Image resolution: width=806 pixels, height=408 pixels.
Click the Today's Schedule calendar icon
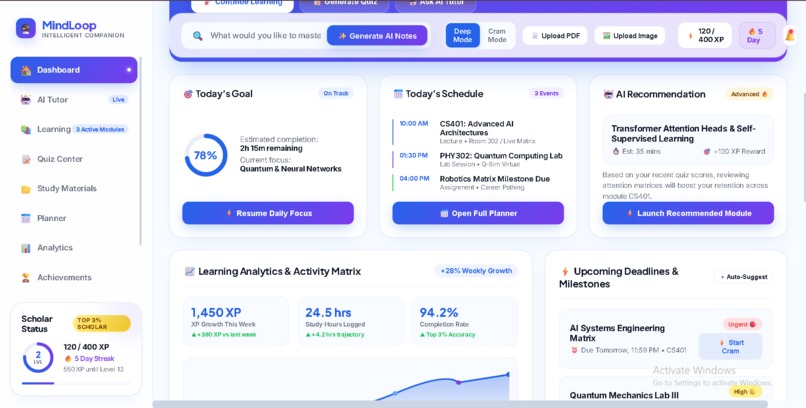[x=398, y=94]
